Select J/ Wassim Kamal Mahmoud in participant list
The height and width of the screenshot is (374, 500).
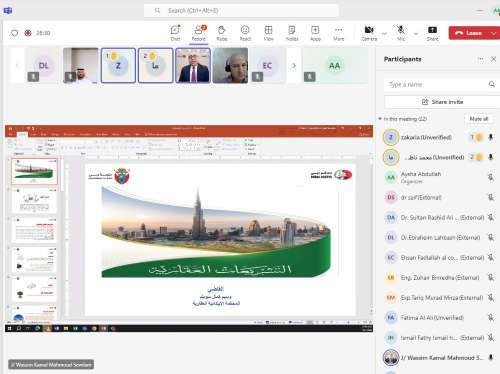pos(439,357)
